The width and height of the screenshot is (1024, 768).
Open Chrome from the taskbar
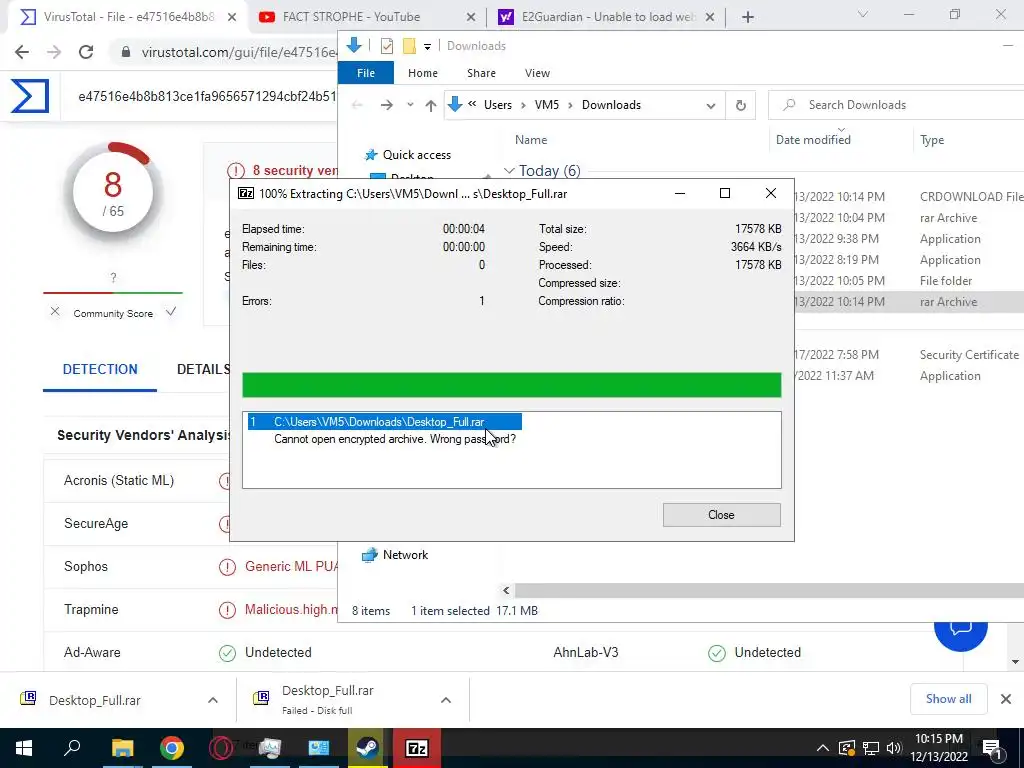(172, 748)
